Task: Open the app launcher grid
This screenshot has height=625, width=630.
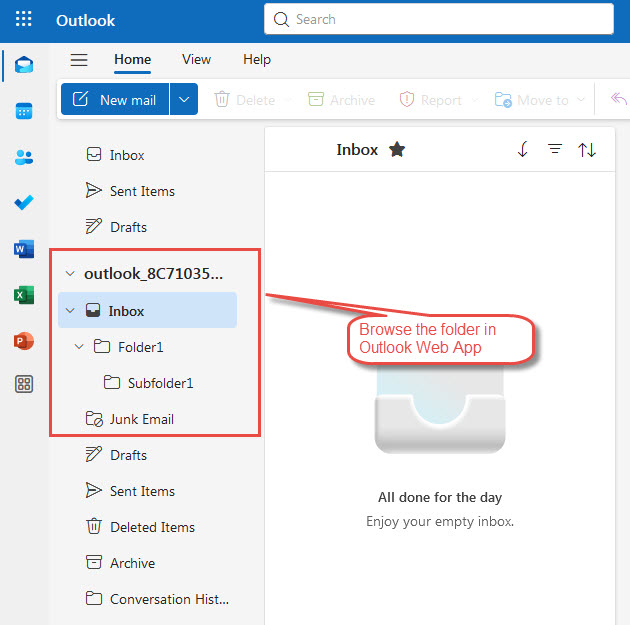Action: point(23,19)
